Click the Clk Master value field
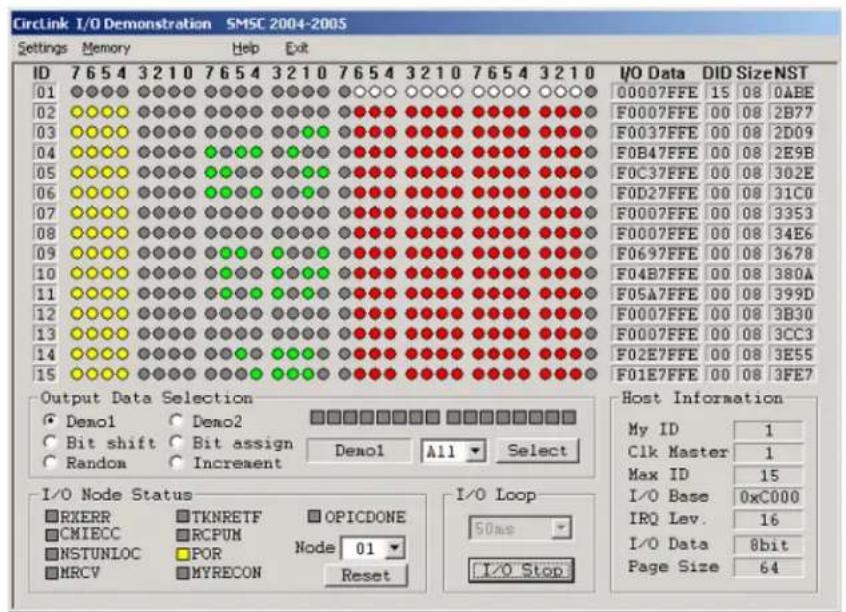The width and height of the screenshot is (846, 612). pyautogui.click(x=768, y=452)
